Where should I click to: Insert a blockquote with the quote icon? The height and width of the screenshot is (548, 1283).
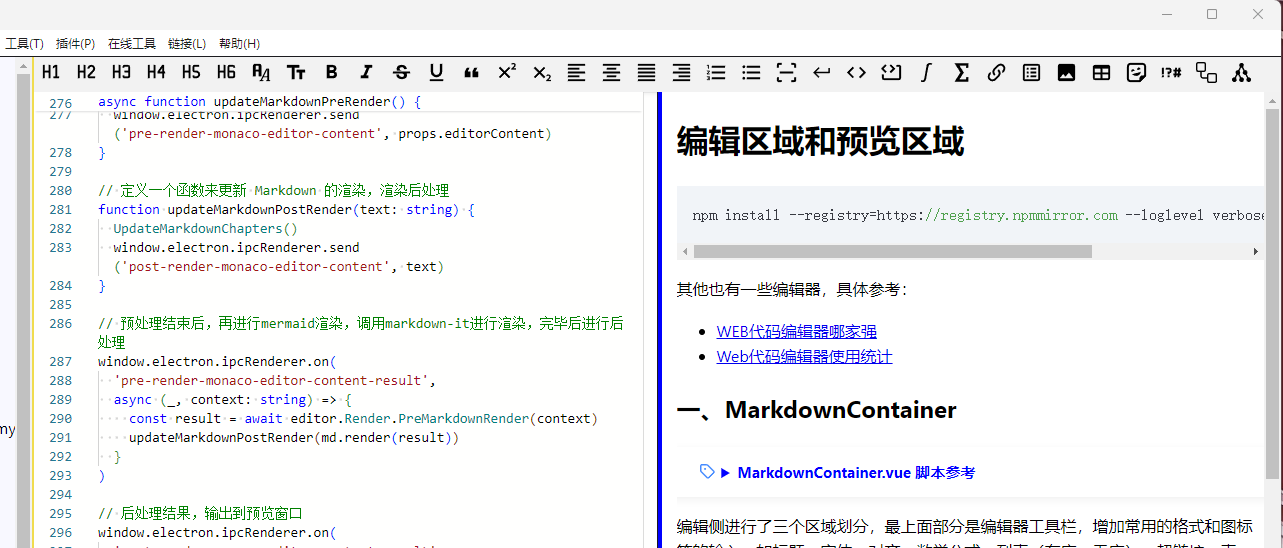pyautogui.click(x=471, y=72)
